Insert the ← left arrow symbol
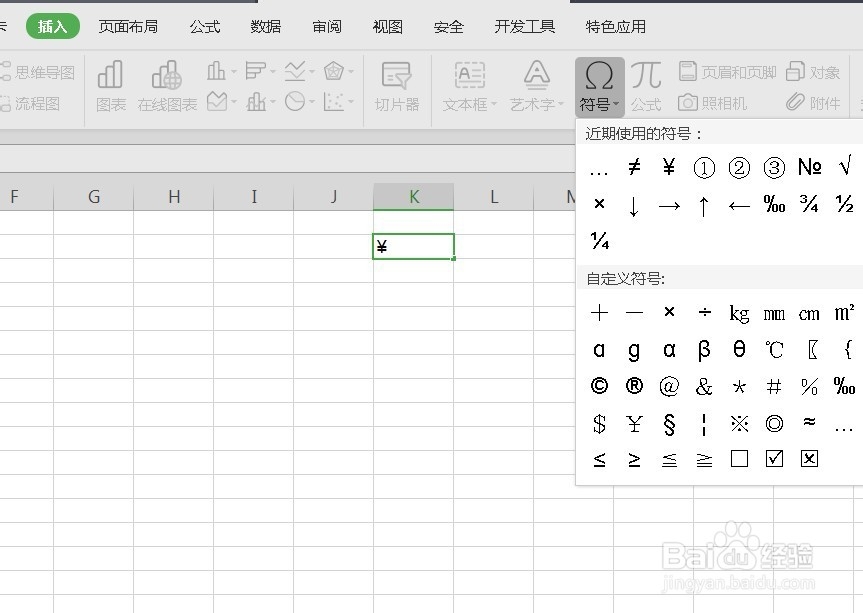This screenshot has width=863, height=613. point(739,206)
